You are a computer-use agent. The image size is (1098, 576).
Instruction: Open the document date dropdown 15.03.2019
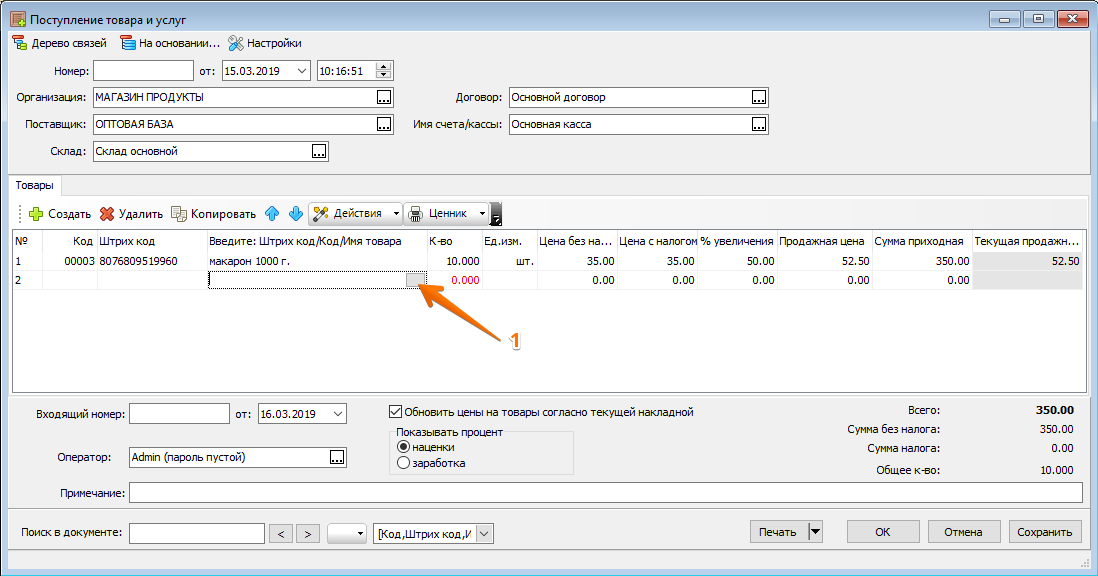point(301,71)
